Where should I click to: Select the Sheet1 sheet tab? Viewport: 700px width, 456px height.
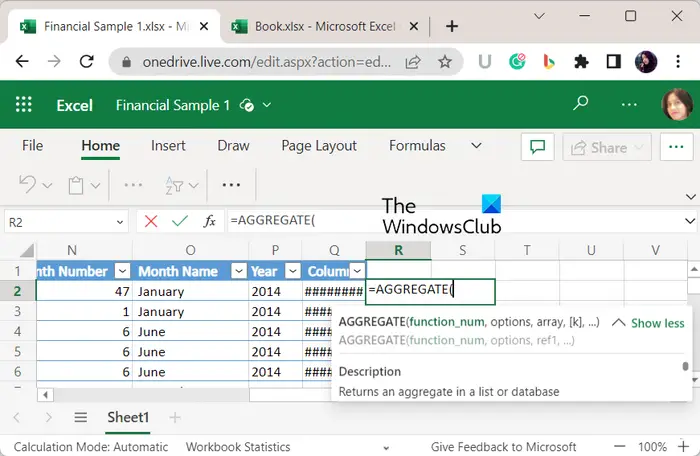128,418
